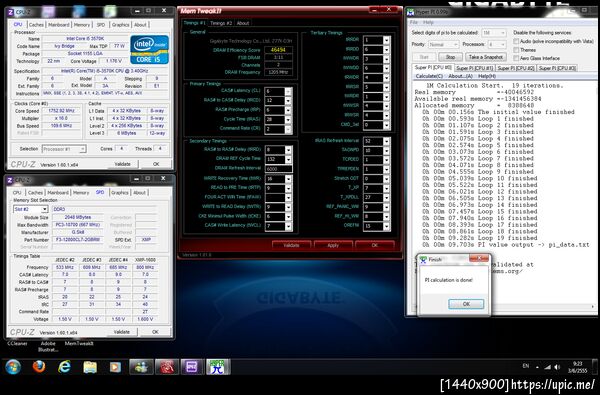Open the Adobe Illustrator desktop shortcut
The width and height of the screenshot is (600, 395).
[48, 346]
